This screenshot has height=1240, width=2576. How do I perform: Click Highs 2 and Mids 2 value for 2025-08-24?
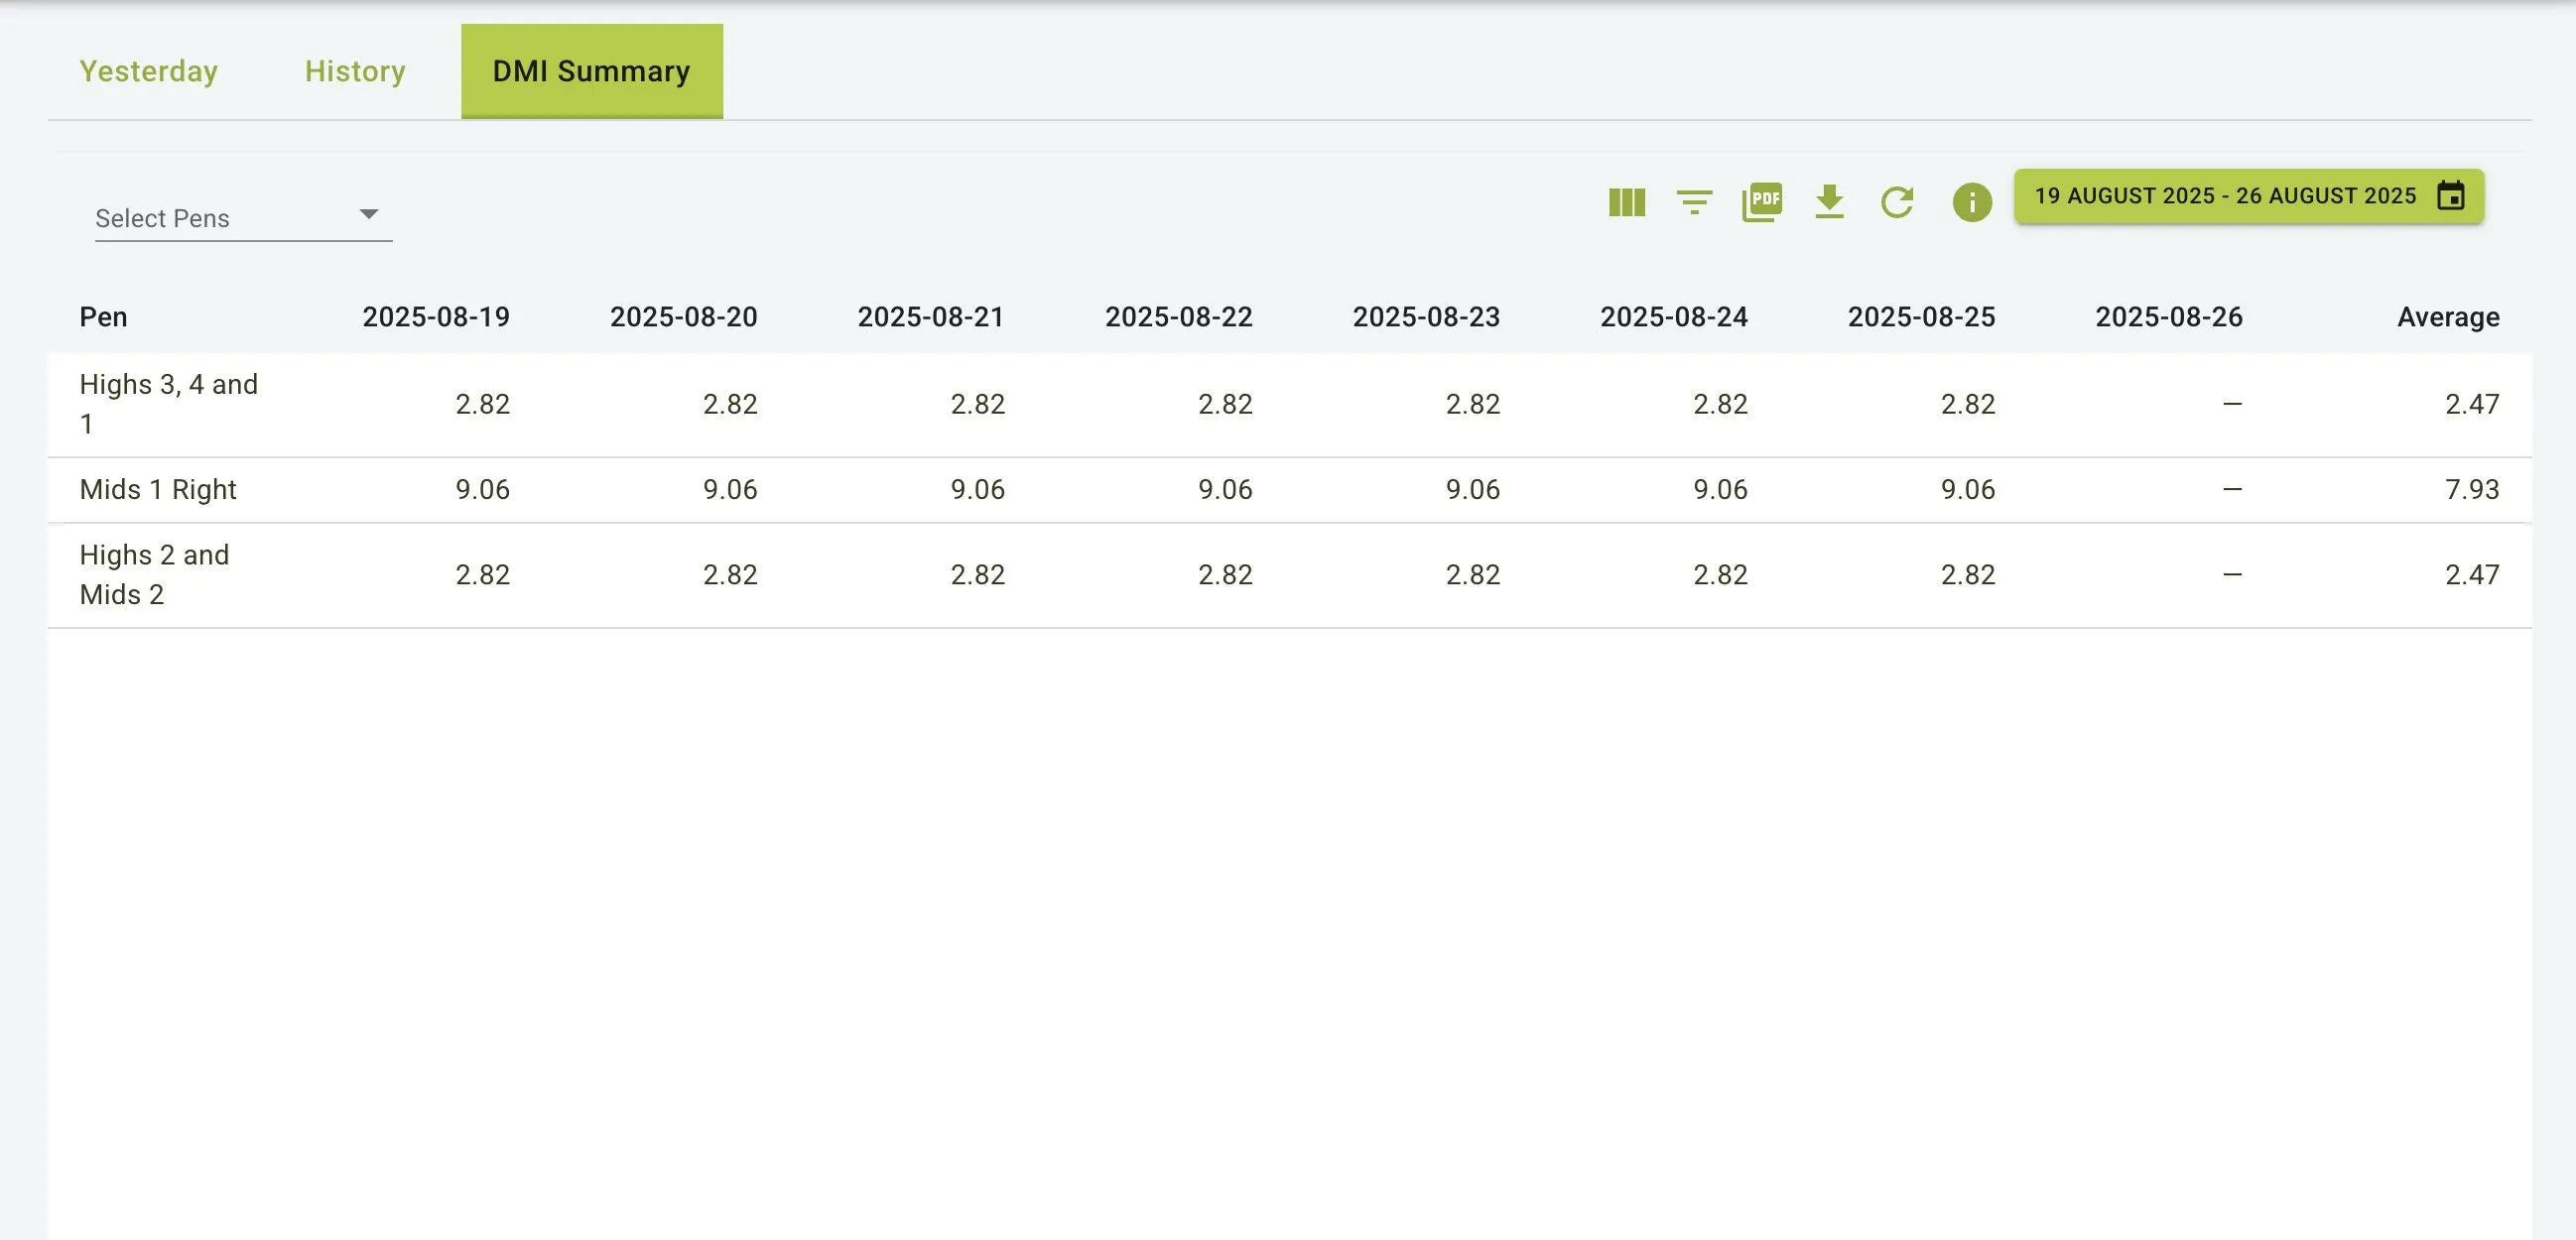[1720, 575]
